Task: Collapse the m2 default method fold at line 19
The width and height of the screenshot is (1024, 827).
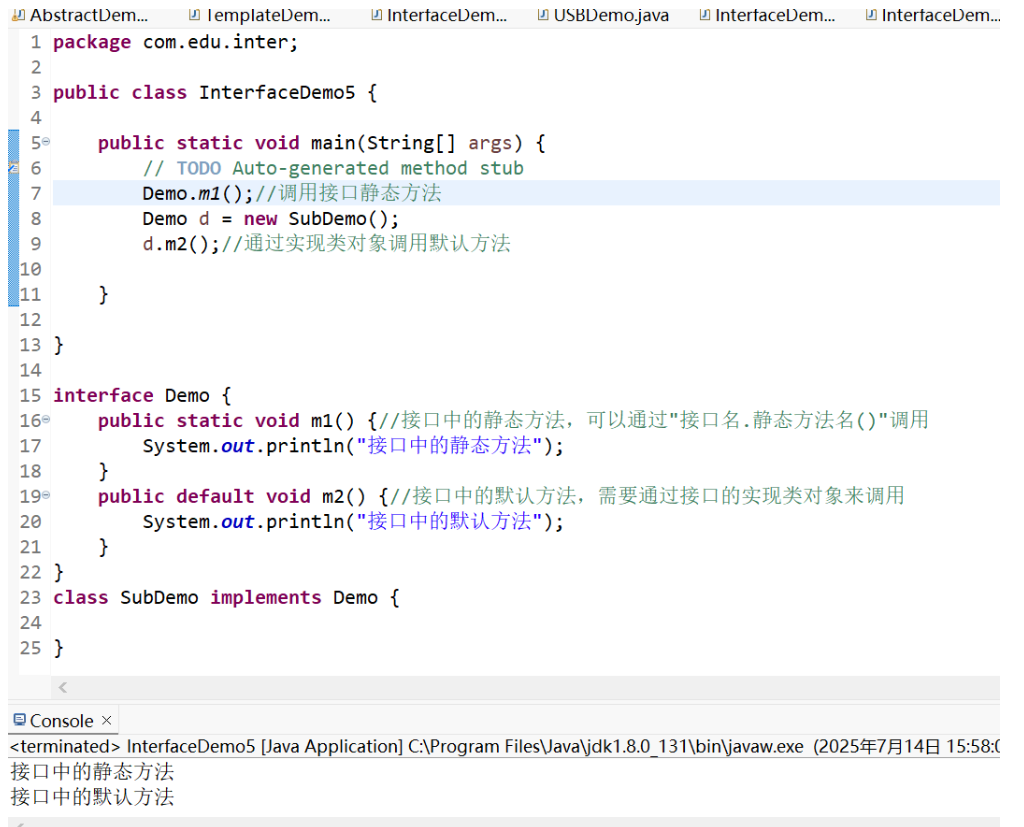Action: point(46,496)
